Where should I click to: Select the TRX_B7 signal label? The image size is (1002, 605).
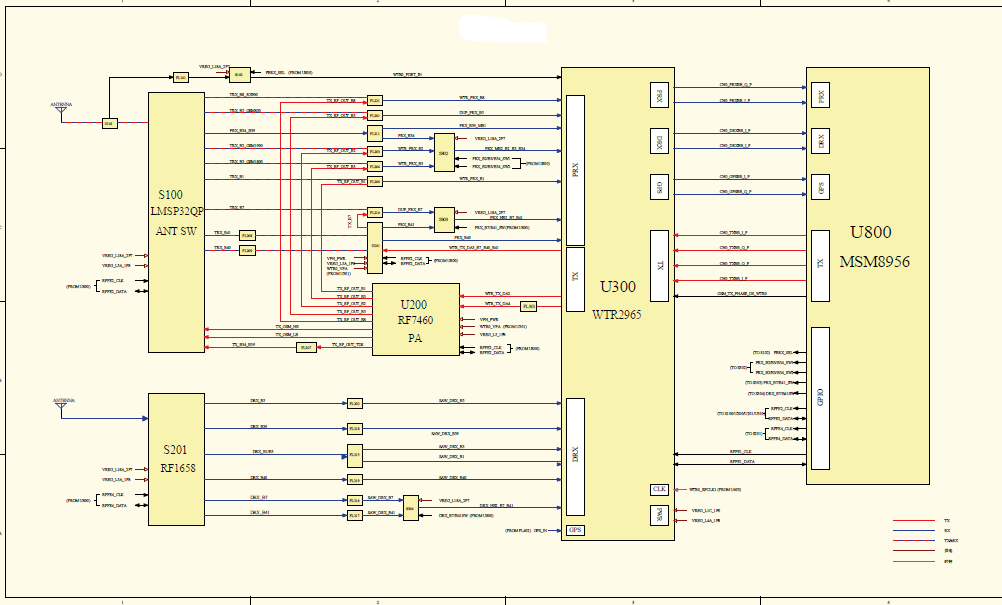click(x=236, y=208)
